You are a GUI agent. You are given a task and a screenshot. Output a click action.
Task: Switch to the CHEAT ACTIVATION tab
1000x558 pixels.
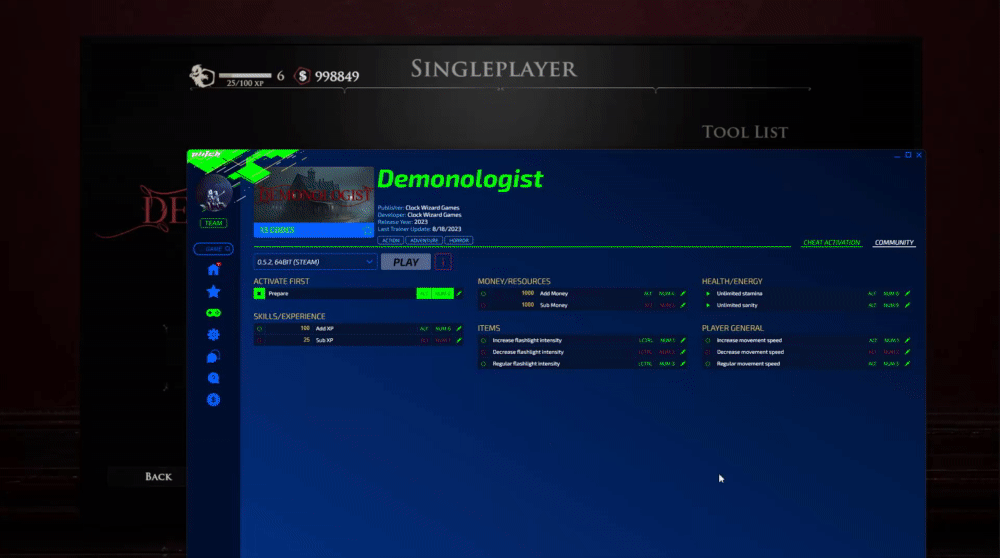point(832,242)
